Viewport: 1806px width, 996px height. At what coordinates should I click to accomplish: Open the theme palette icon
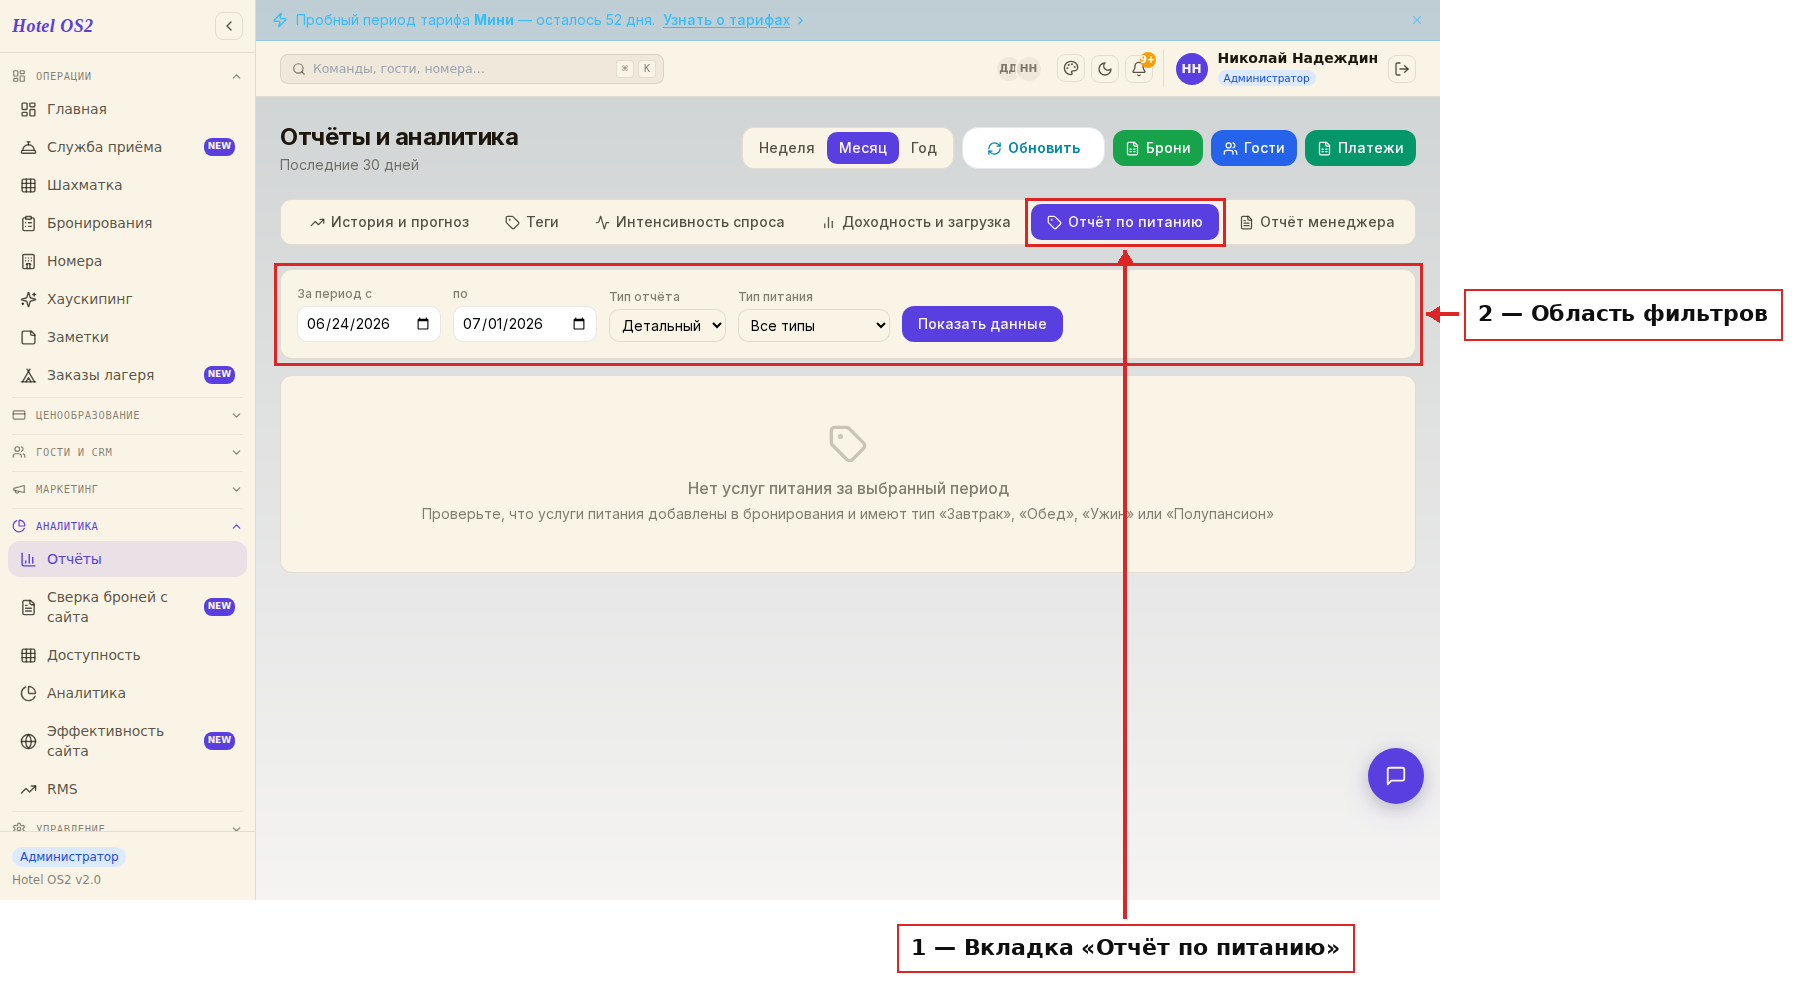pos(1071,69)
